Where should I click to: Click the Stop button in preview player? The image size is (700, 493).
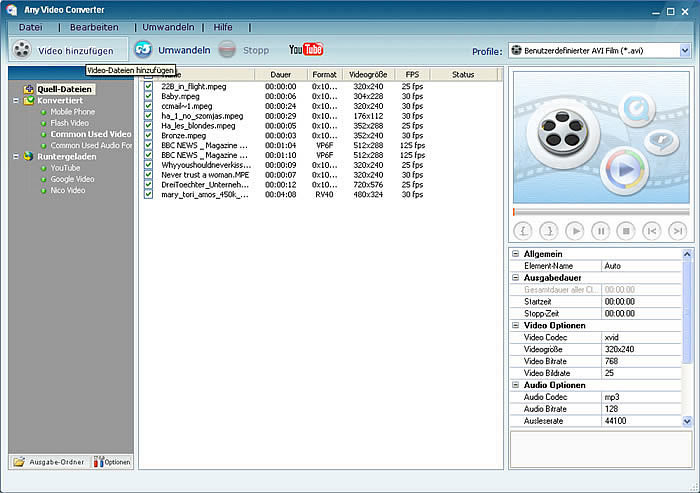626,231
